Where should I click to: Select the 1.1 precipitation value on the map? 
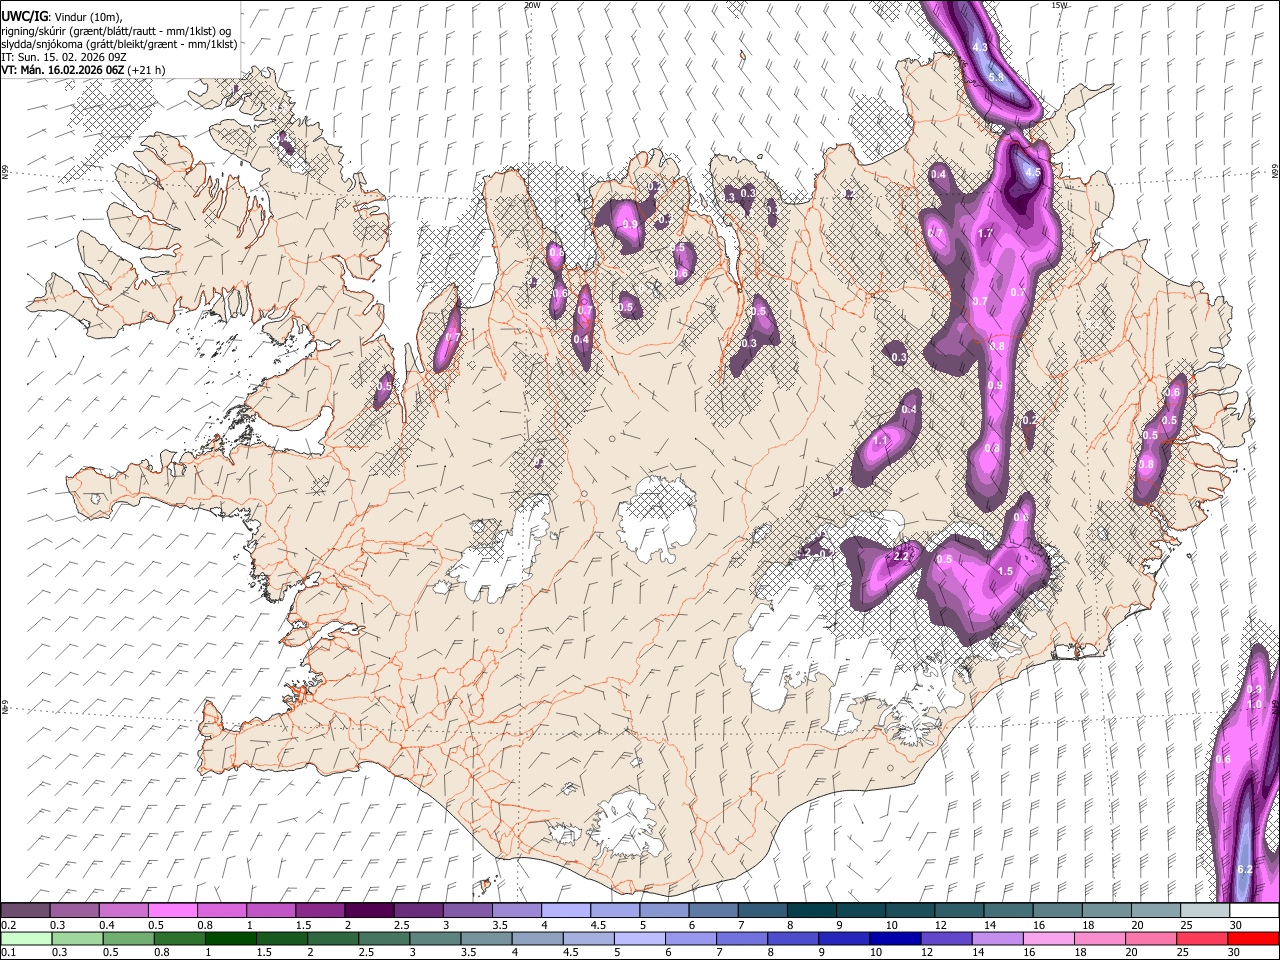click(881, 440)
